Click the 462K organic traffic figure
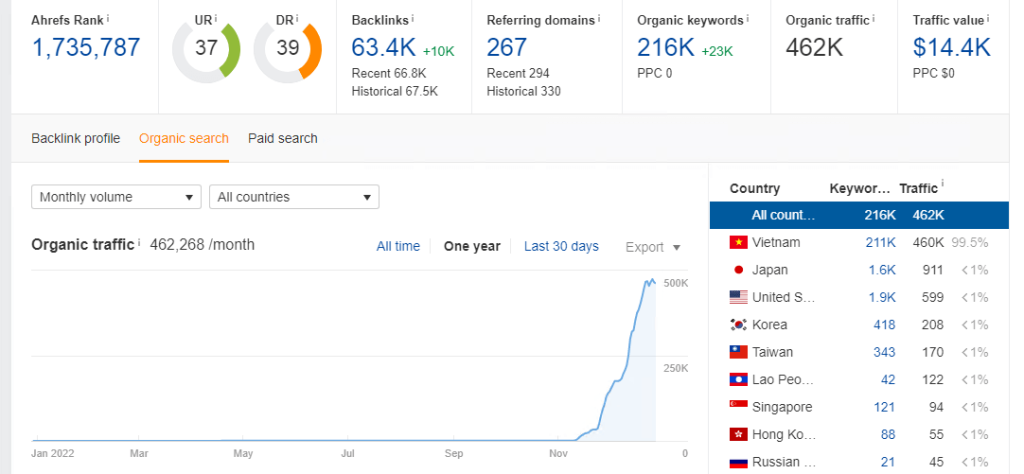Viewport: 1024px width, 474px height. 814,48
